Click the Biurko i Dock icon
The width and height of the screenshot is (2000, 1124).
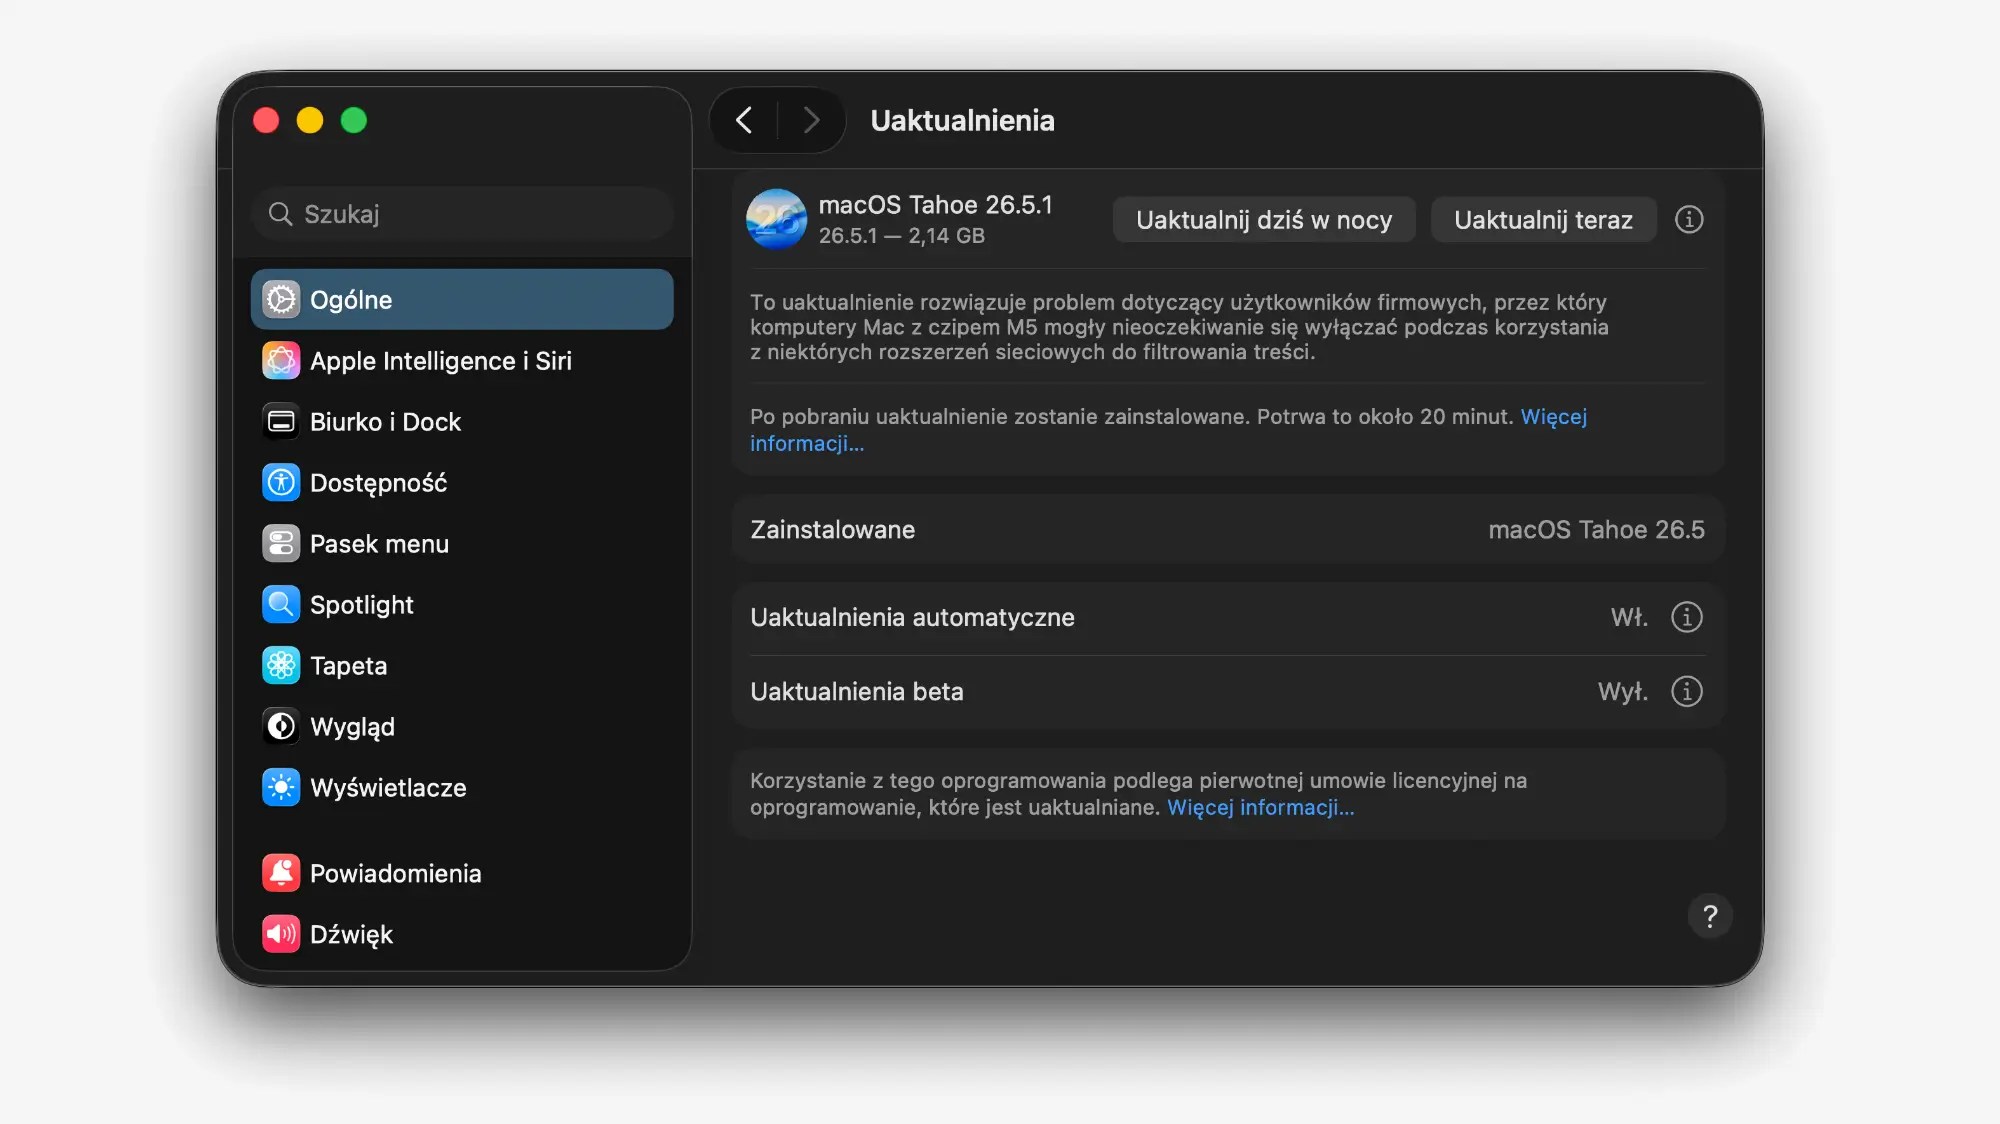pos(281,421)
